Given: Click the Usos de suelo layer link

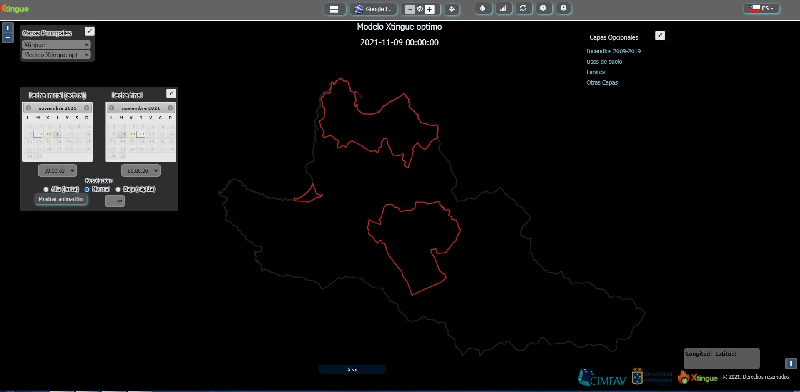Looking at the screenshot, I should [604, 62].
